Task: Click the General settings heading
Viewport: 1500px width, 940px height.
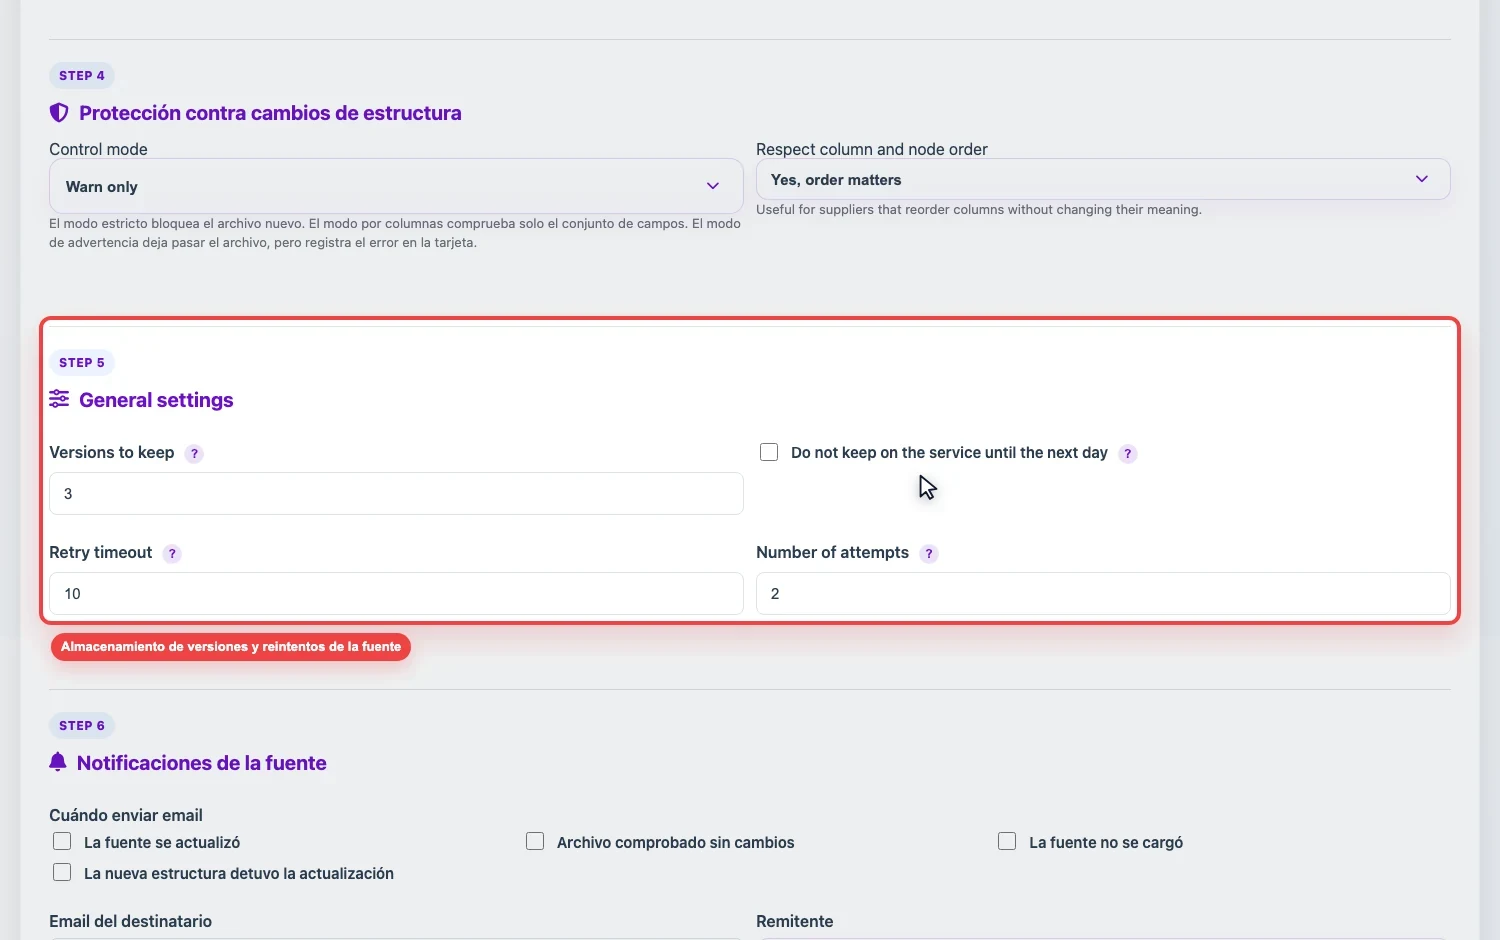Action: (x=156, y=400)
